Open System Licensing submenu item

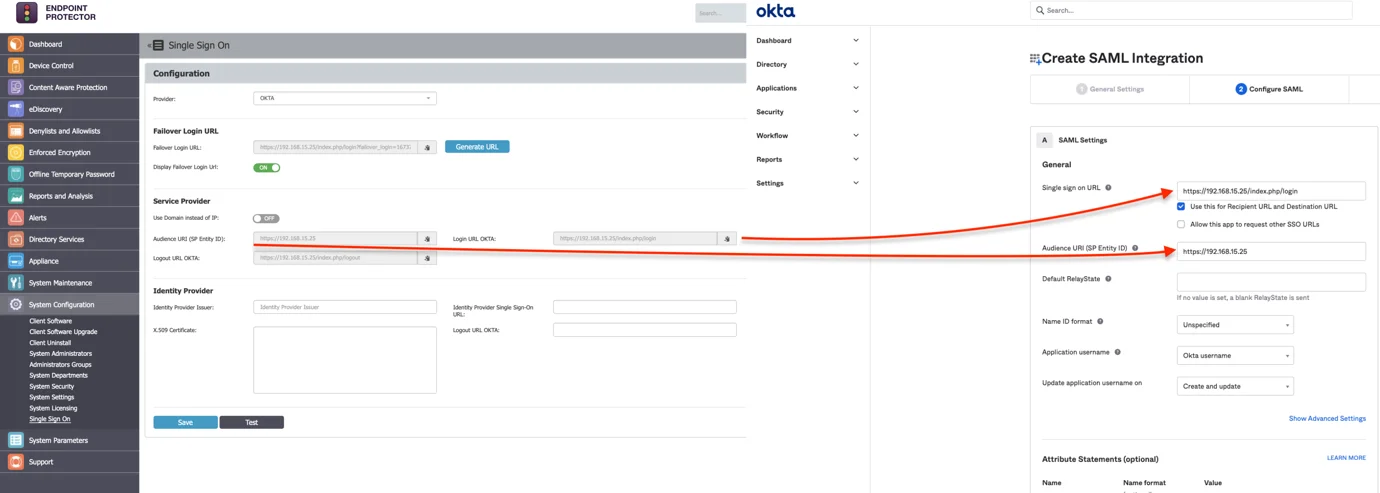point(53,408)
